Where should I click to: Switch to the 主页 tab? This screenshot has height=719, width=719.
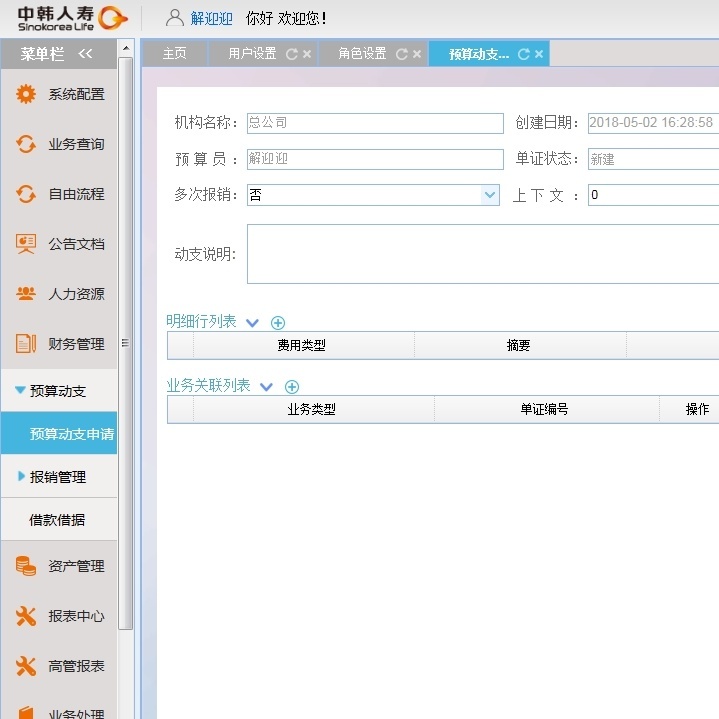pos(175,54)
